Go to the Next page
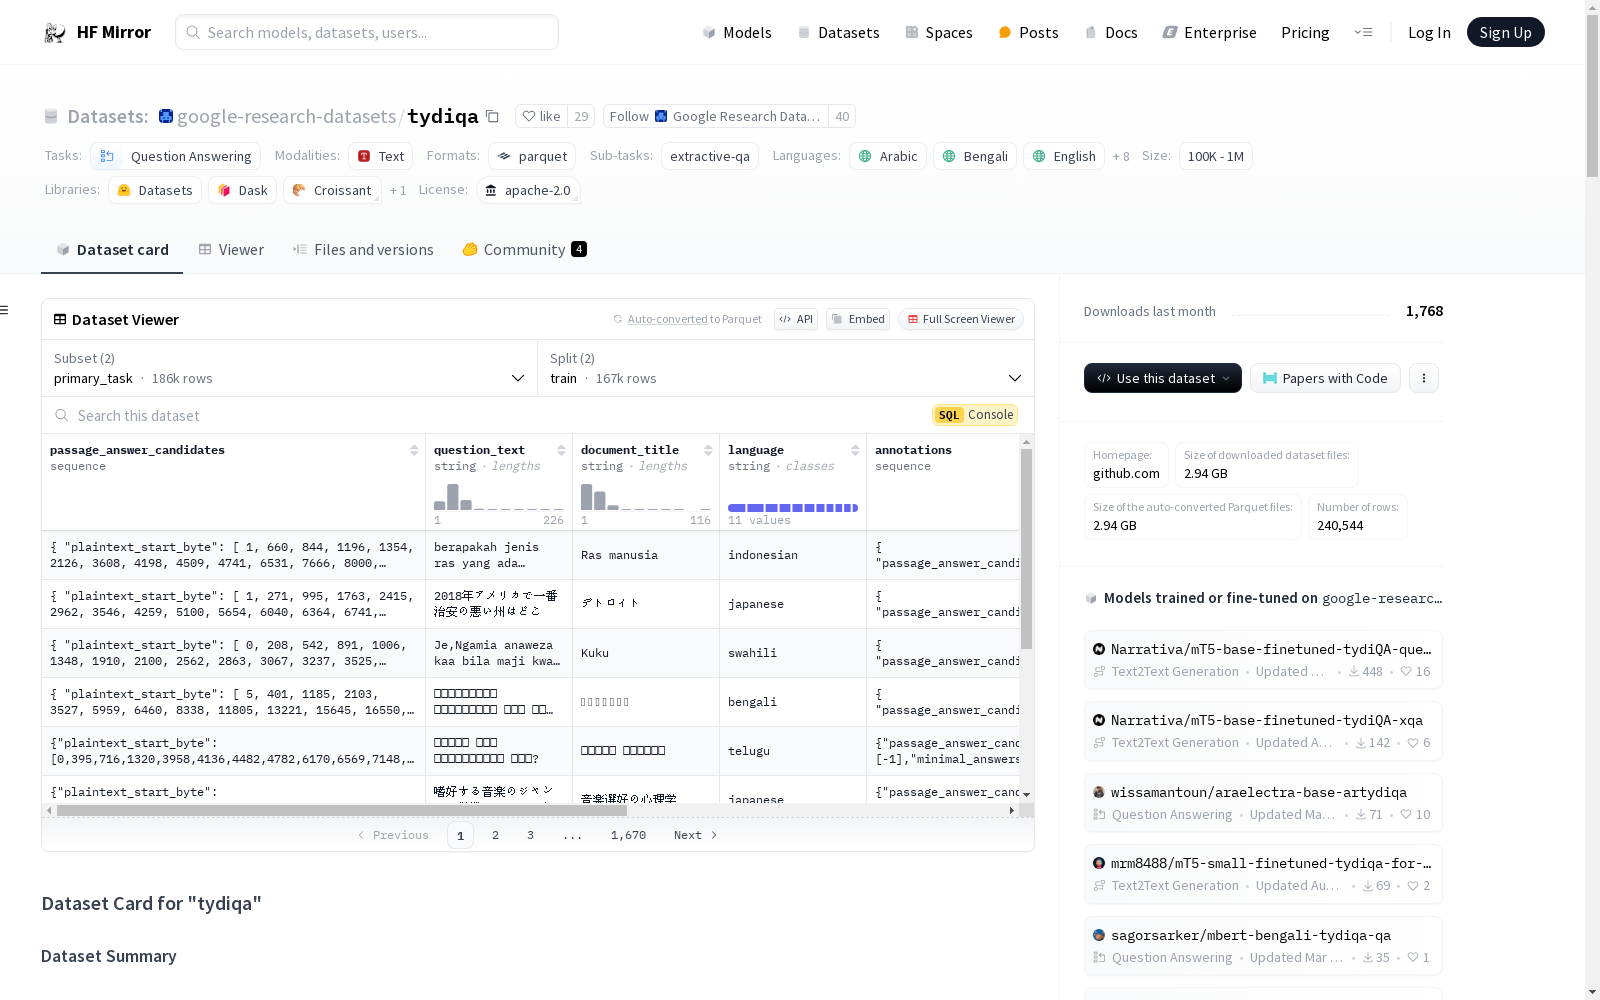 click(x=695, y=835)
